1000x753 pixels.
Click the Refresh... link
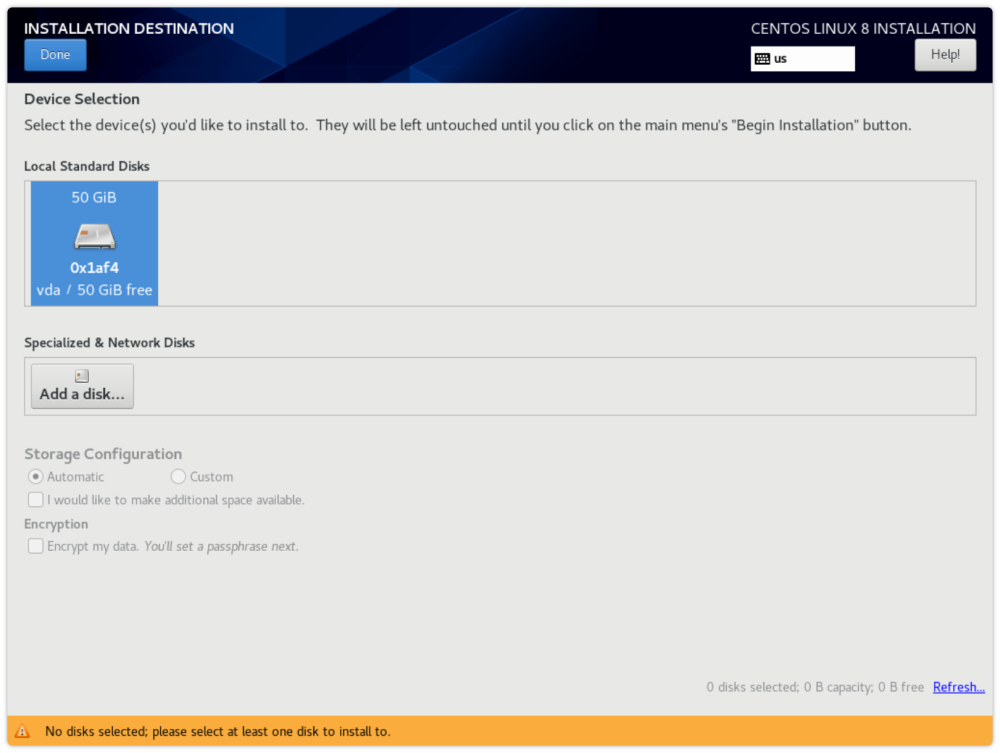pos(959,687)
